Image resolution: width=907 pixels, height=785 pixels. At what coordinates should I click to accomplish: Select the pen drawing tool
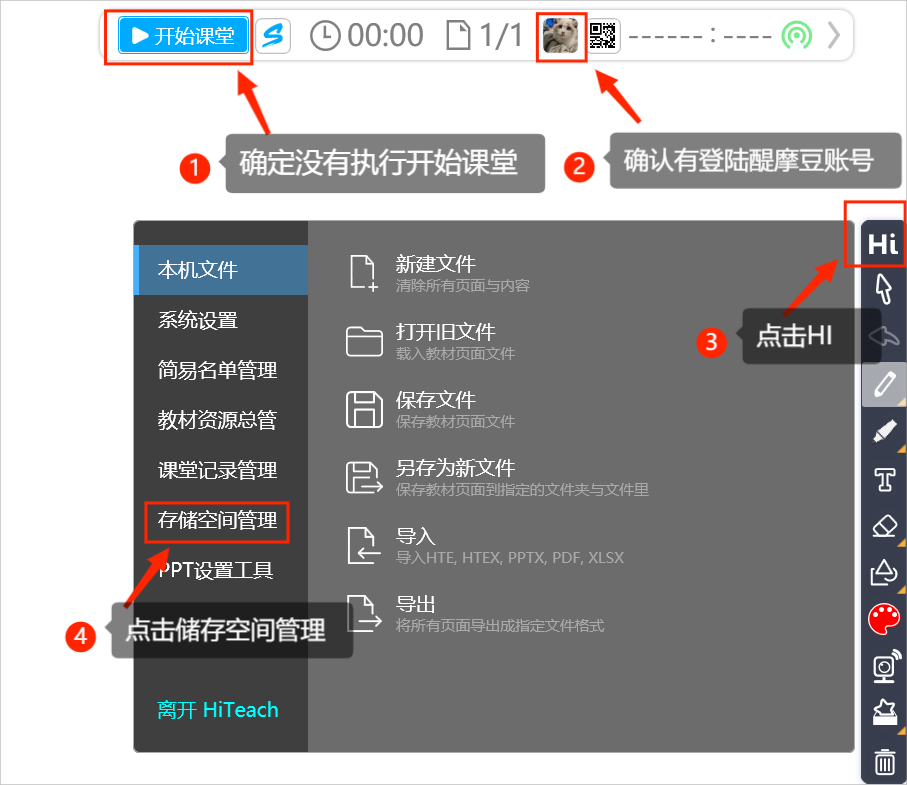click(883, 384)
